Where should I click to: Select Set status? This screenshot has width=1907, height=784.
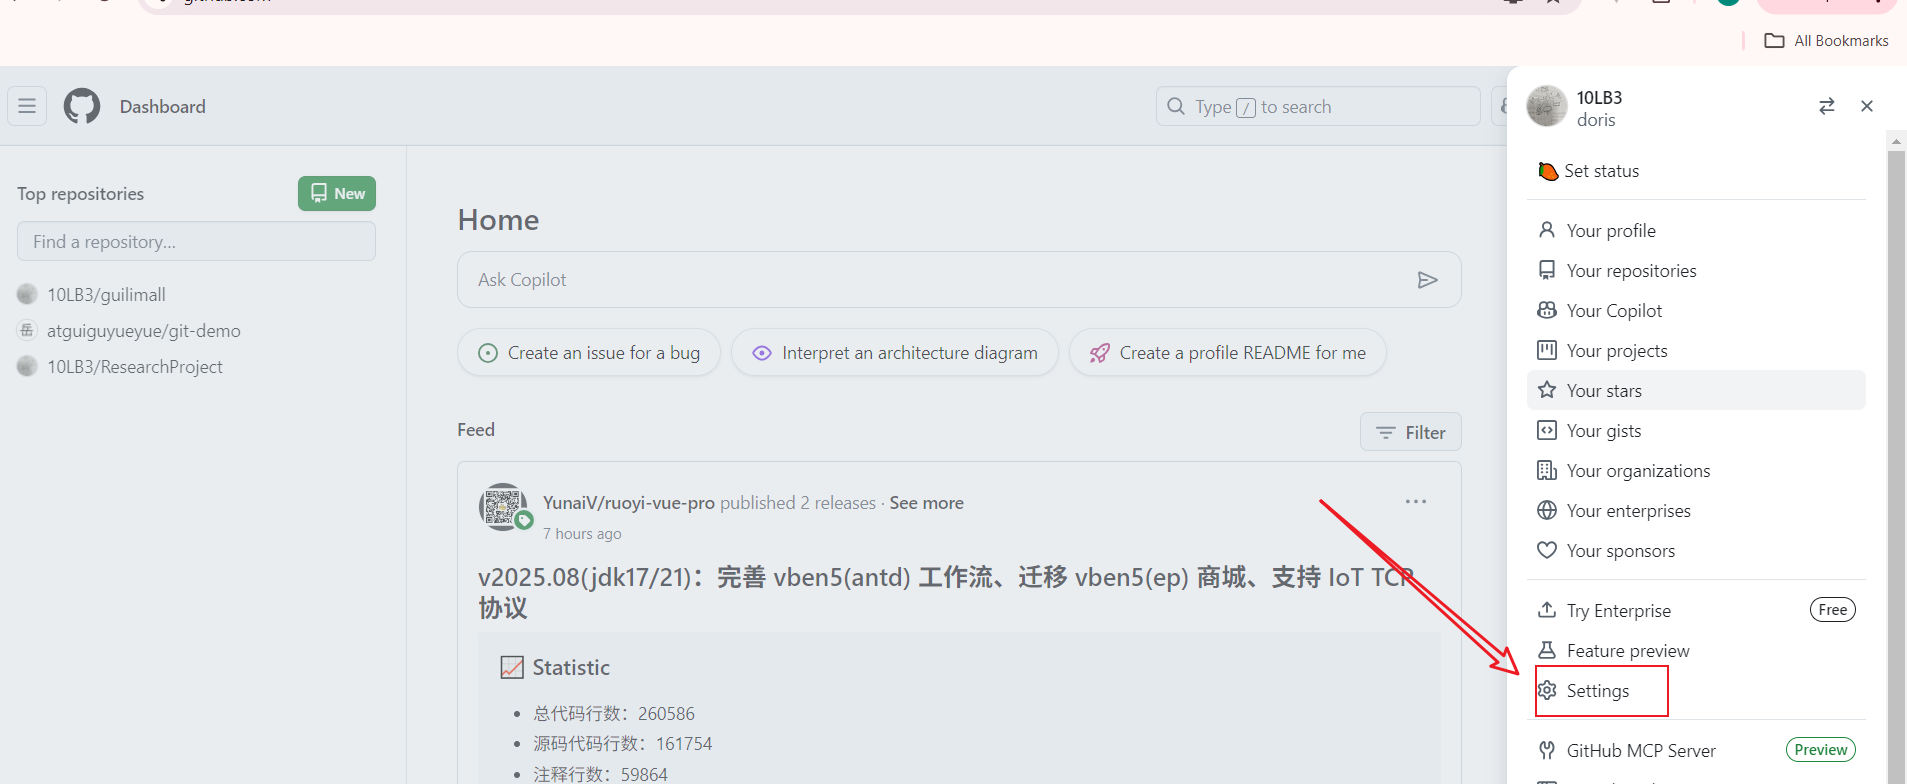(1696, 171)
